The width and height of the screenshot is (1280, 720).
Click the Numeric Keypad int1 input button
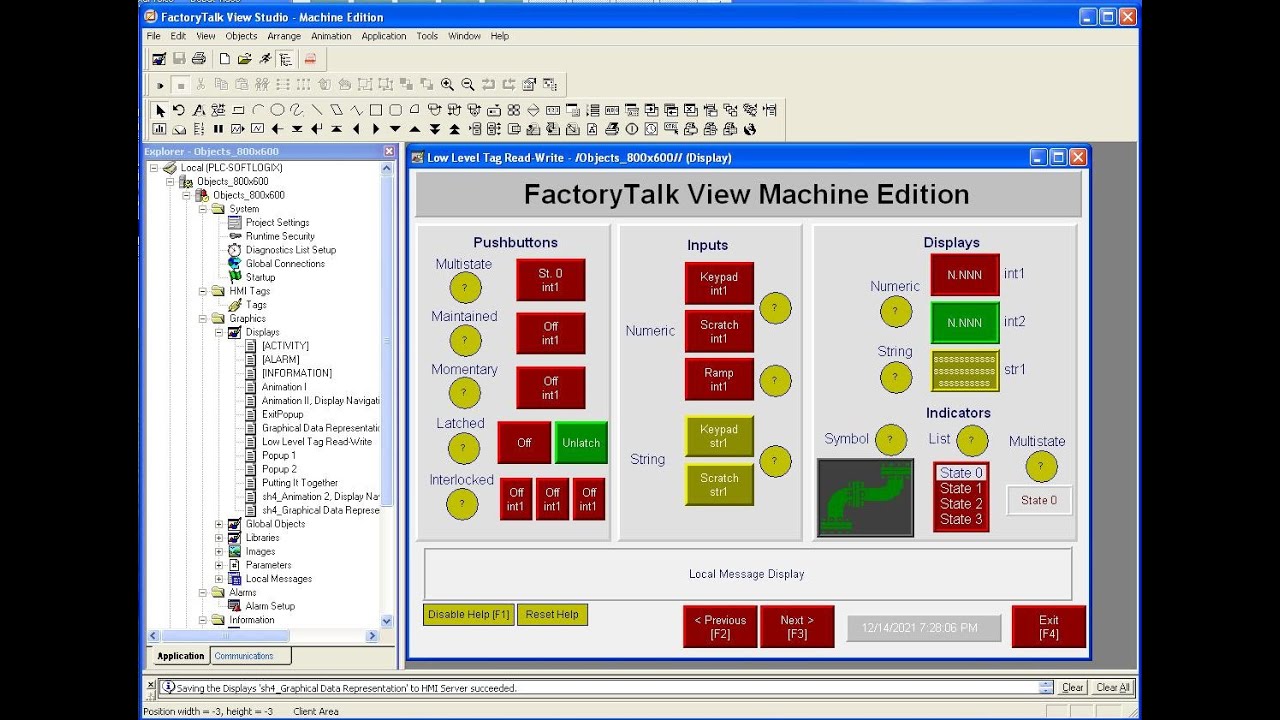tap(719, 284)
